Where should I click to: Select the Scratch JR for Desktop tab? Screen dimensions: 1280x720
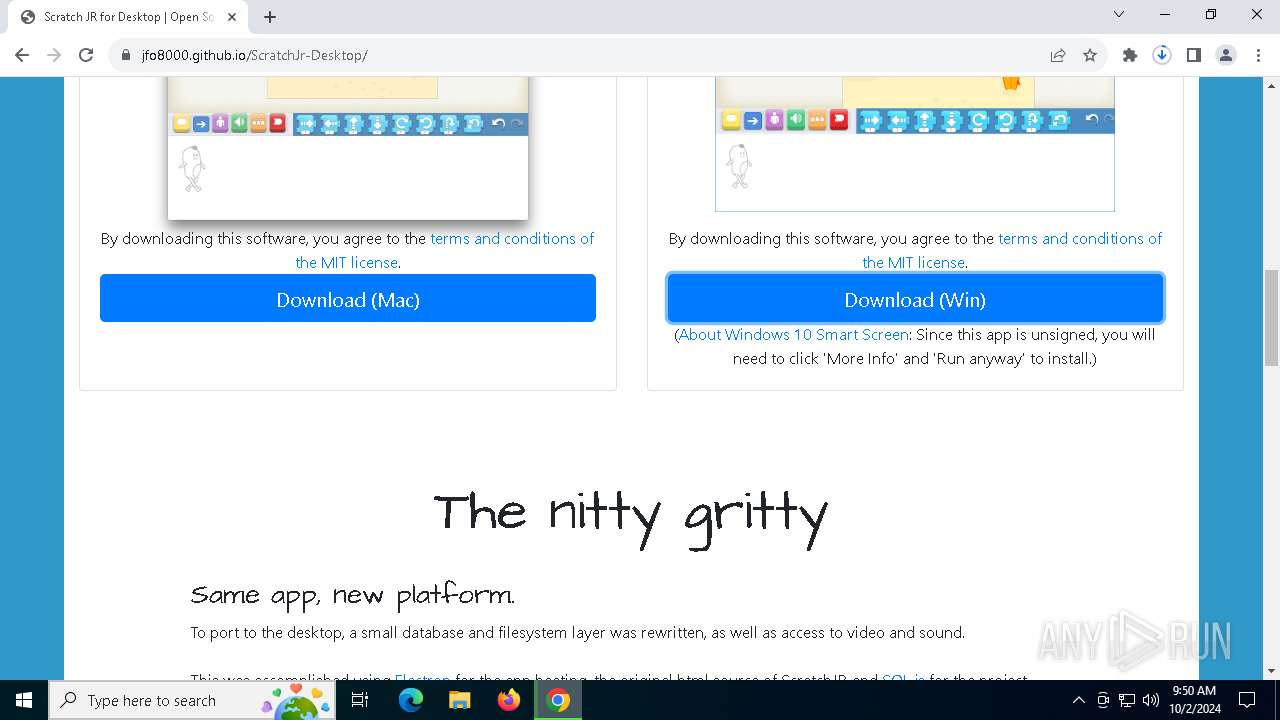127,17
